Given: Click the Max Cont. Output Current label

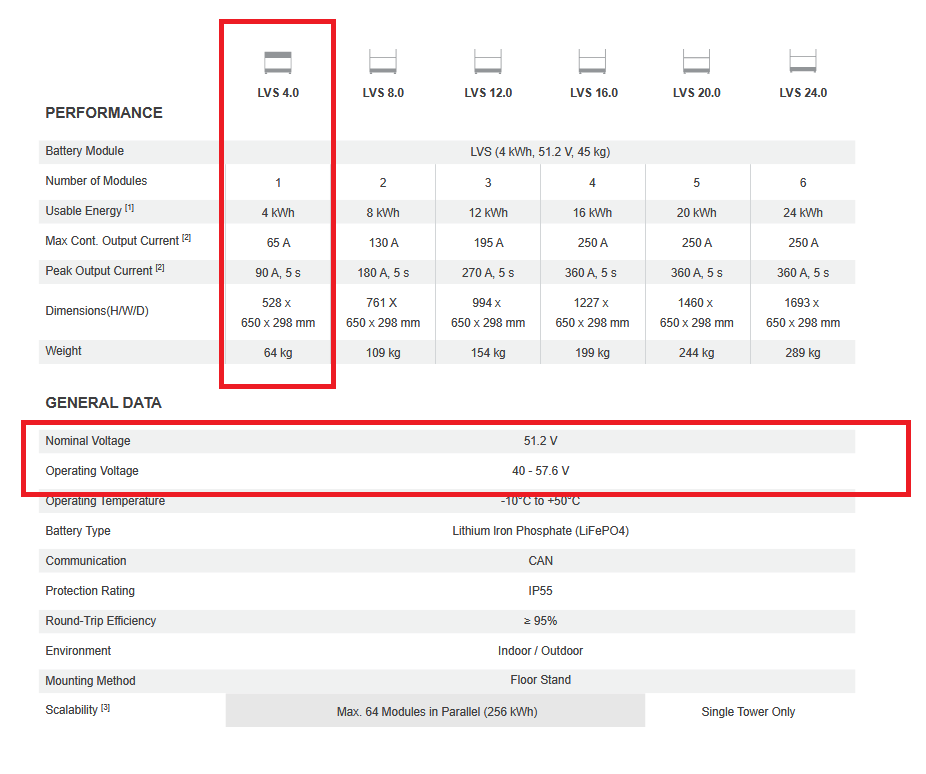Looking at the screenshot, I should tap(118, 240).
